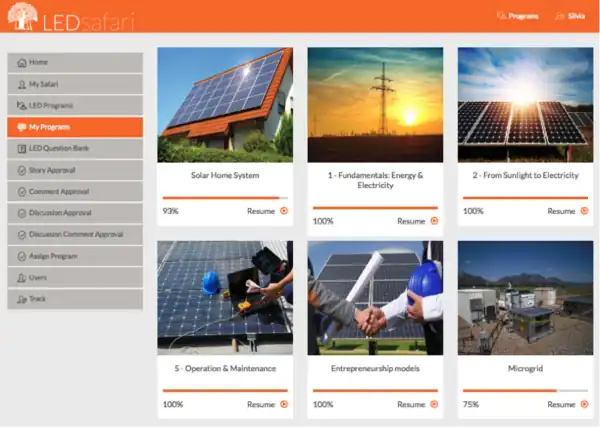The width and height of the screenshot is (600, 427).
Task: Click the Comment Approval checkmark icon
Action: (x=22, y=192)
